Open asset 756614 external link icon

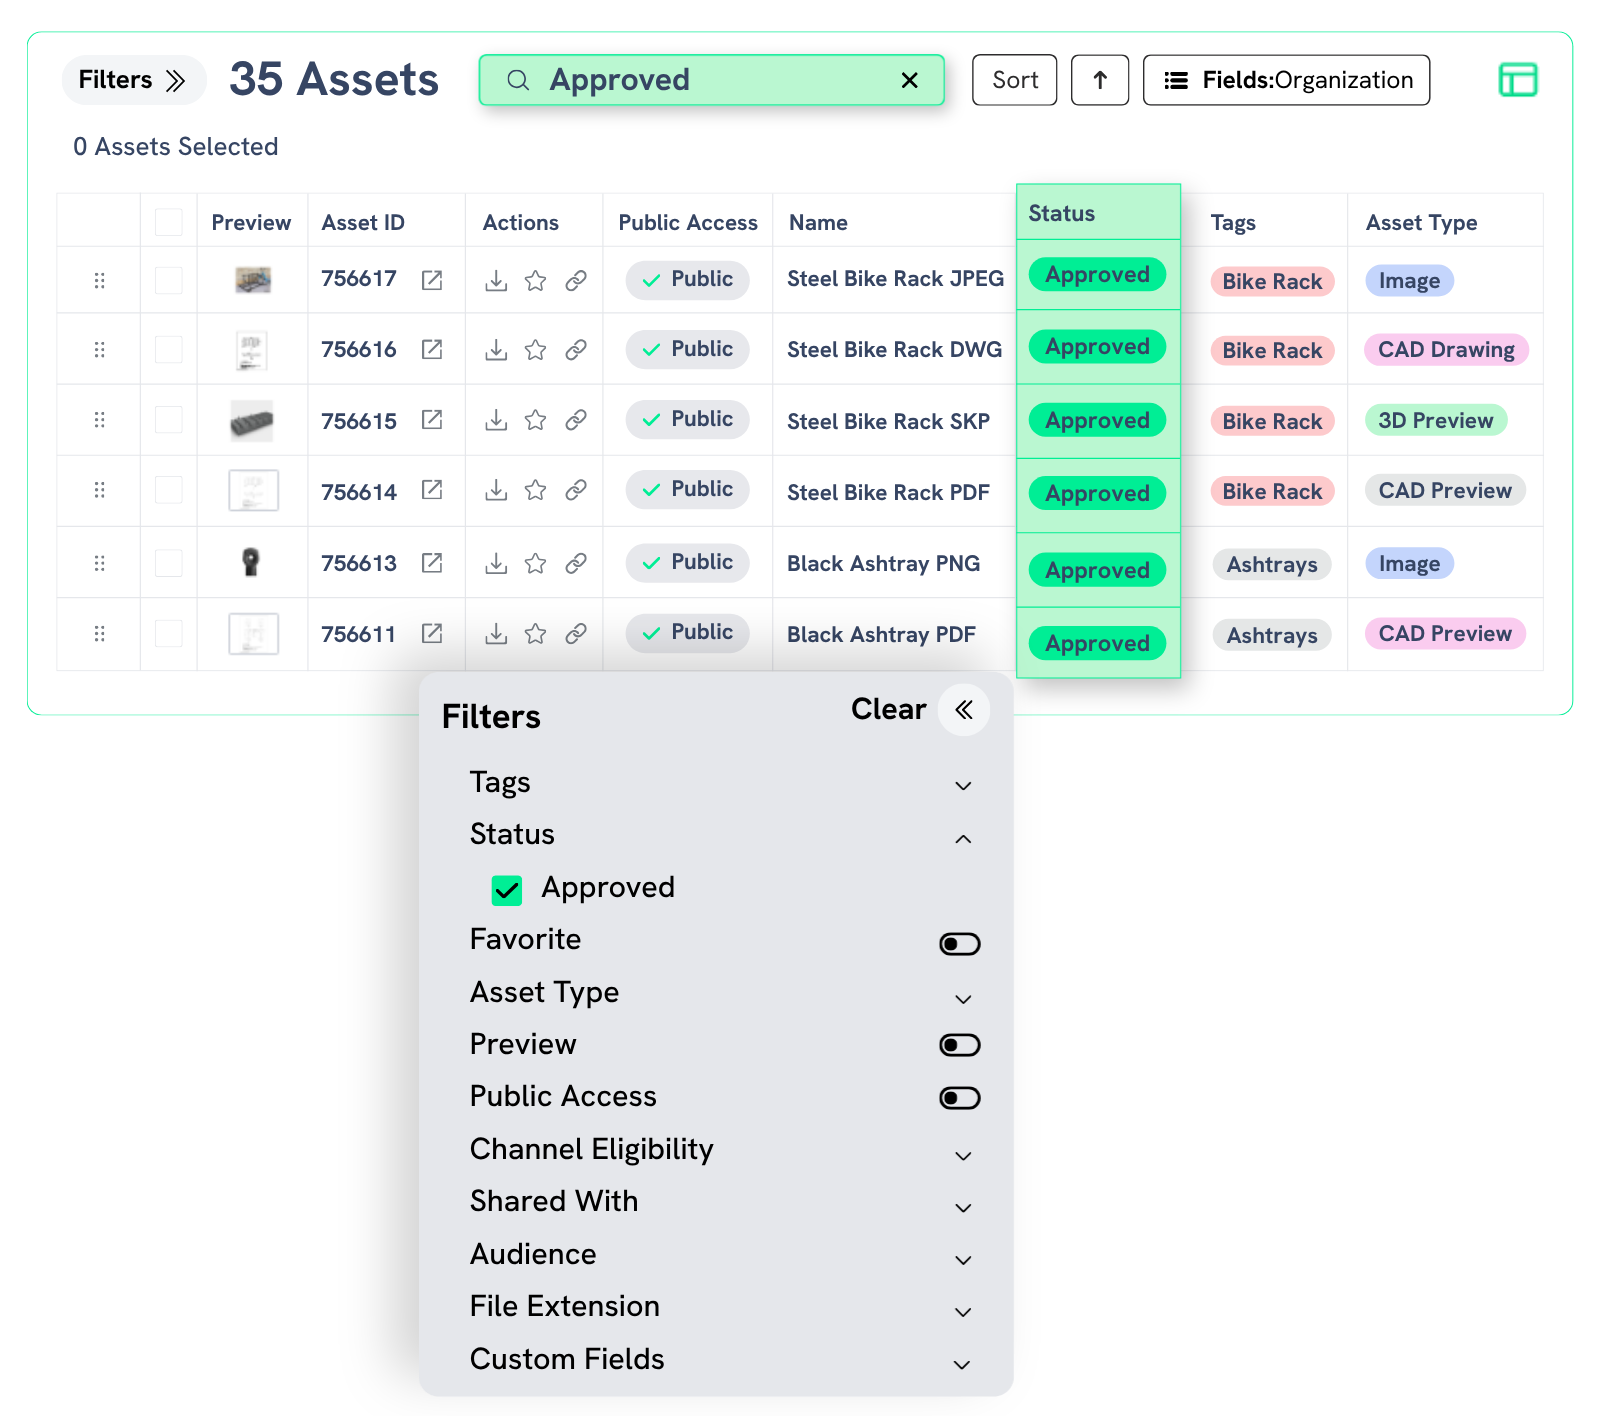pos(432,489)
